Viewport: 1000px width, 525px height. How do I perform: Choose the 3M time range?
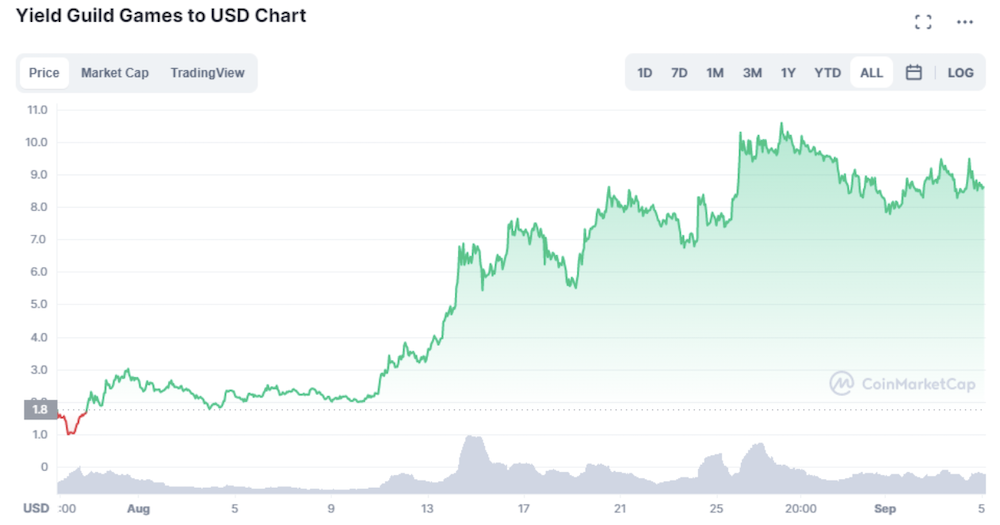(x=752, y=73)
